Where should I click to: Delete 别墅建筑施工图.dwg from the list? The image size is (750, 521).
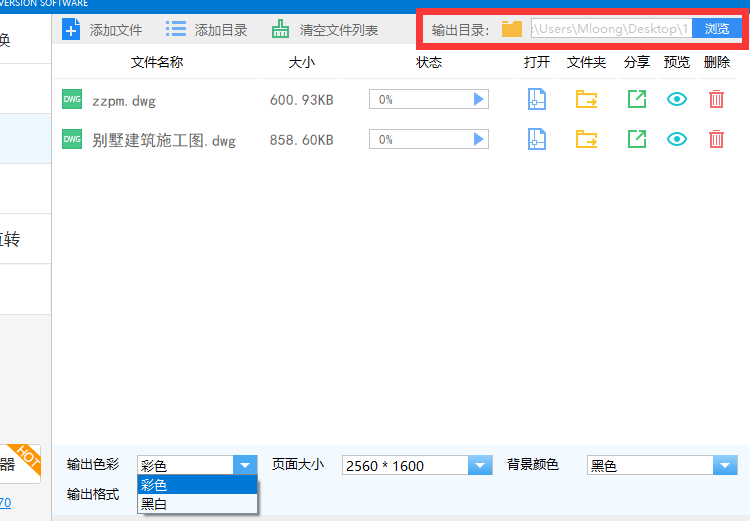pos(716,139)
